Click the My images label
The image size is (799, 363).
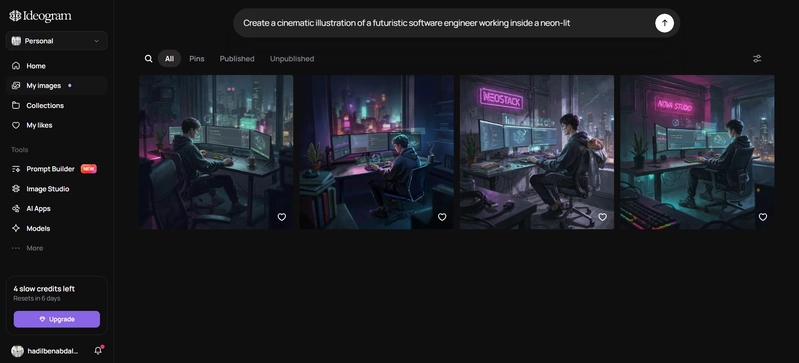click(x=44, y=86)
